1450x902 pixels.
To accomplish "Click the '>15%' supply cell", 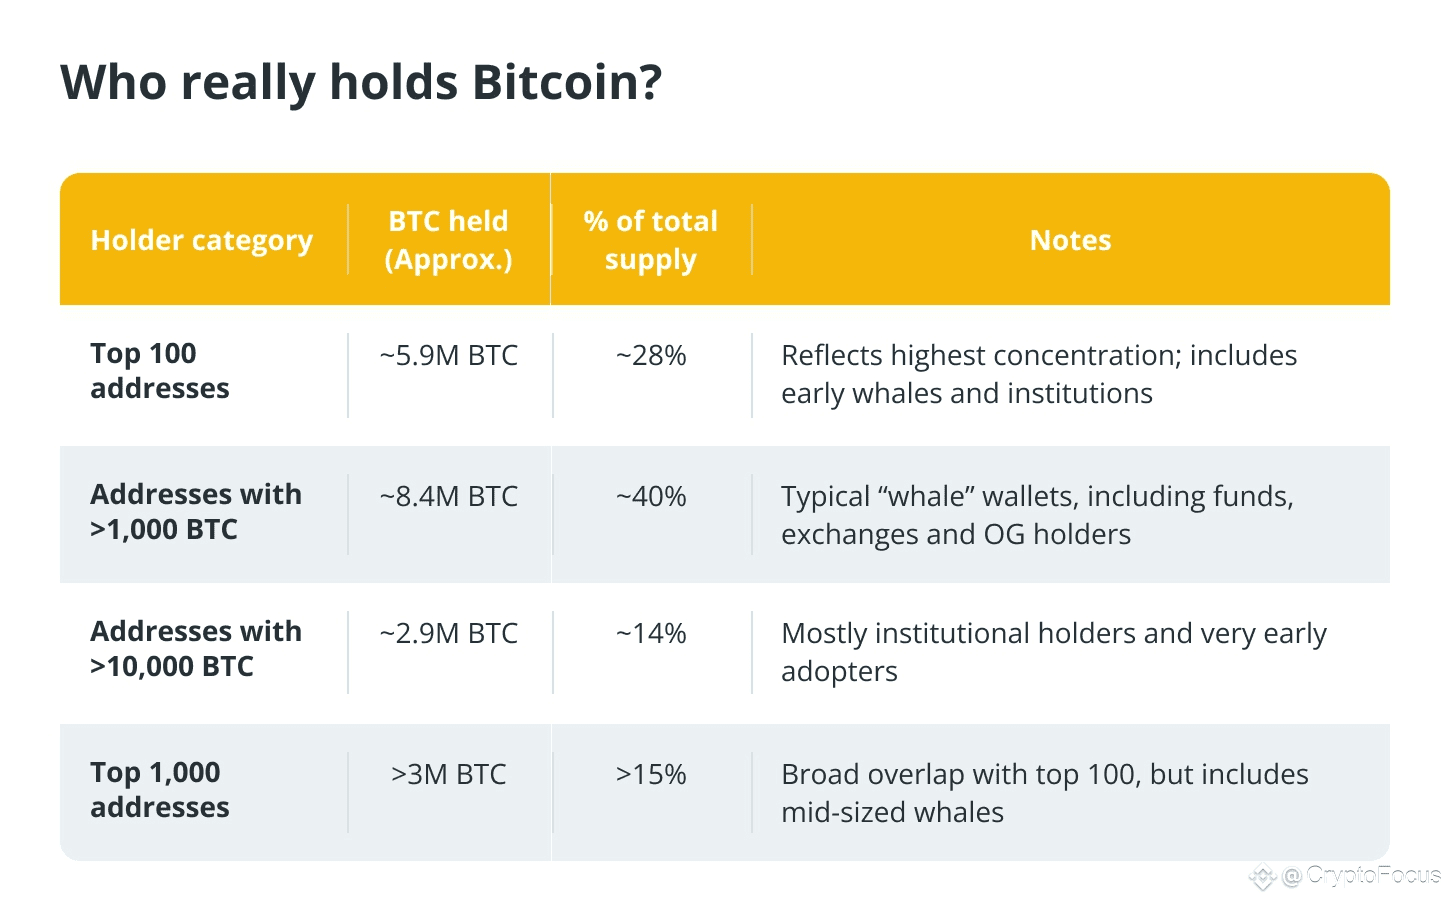I will pyautogui.click(x=651, y=775).
